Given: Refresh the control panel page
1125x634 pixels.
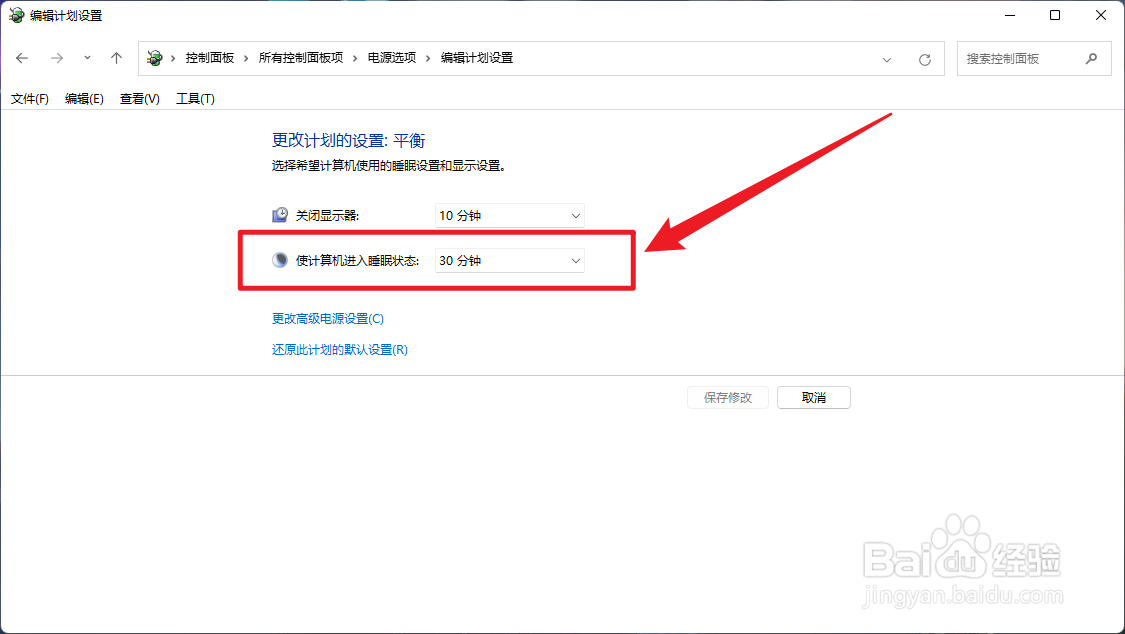Looking at the screenshot, I should pos(925,60).
